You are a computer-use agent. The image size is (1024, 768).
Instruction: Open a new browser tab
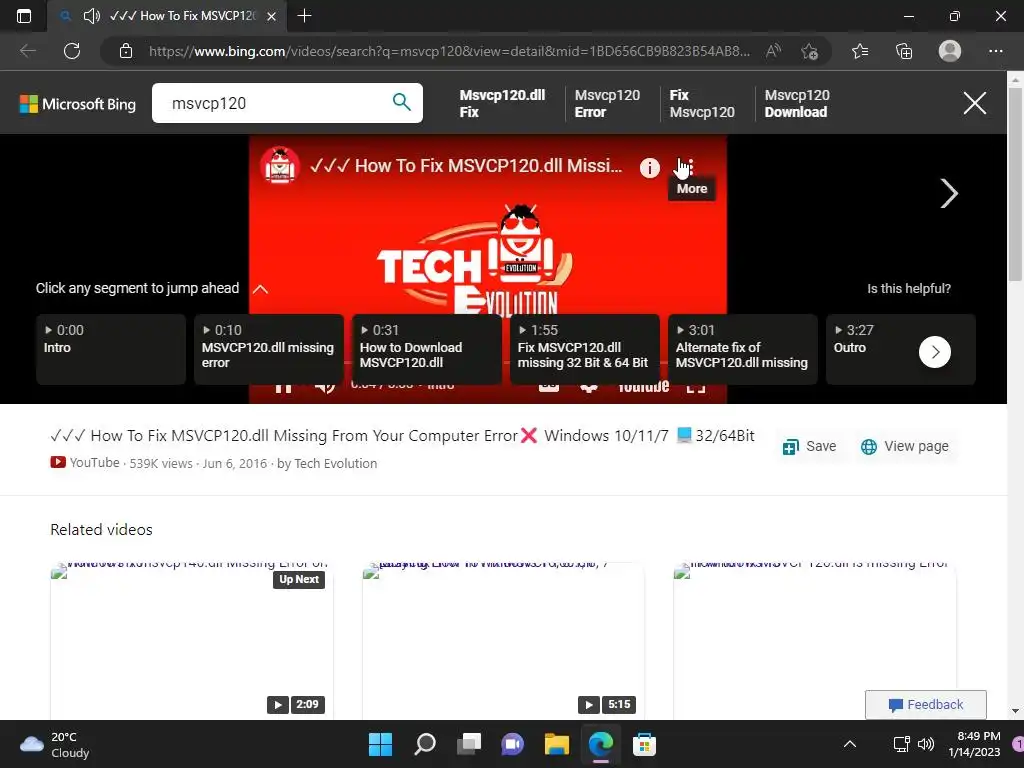pyautogui.click(x=304, y=16)
